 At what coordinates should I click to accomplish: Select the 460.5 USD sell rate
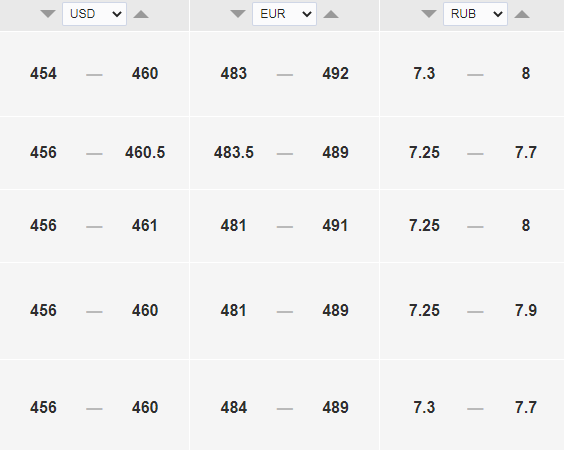click(x=145, y=153)
